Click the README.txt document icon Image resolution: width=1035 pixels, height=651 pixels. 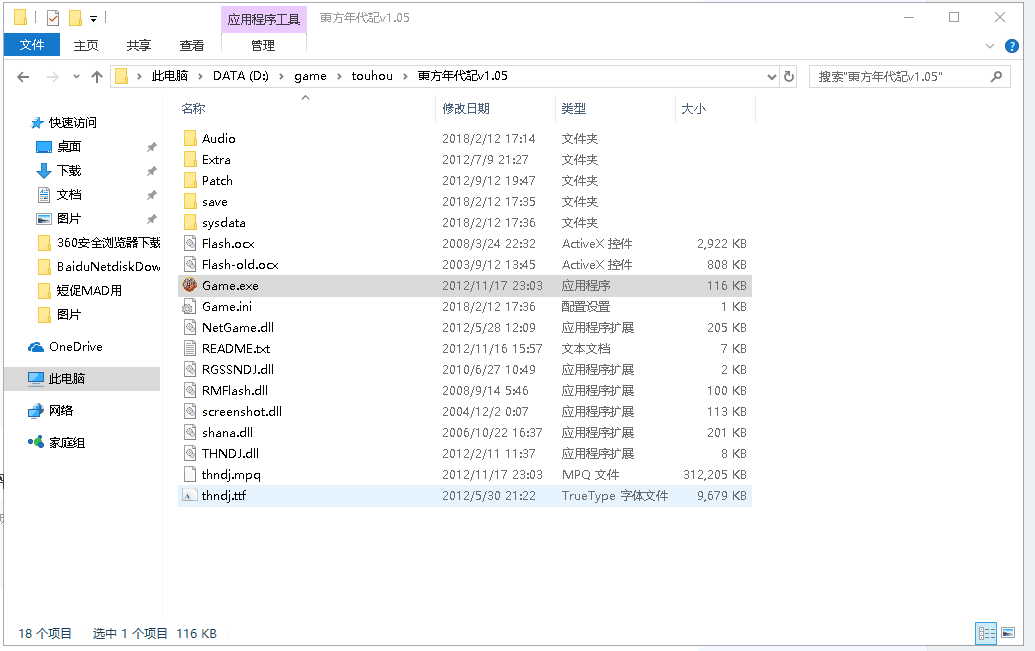190,349
